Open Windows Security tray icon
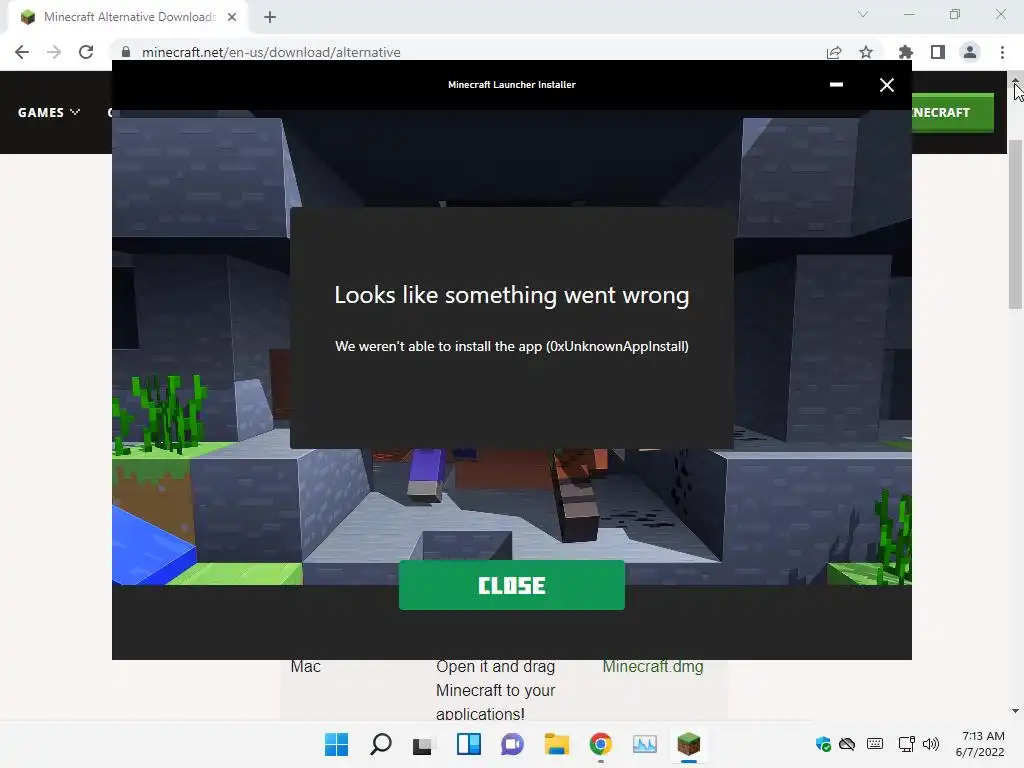 pos(823,744)
